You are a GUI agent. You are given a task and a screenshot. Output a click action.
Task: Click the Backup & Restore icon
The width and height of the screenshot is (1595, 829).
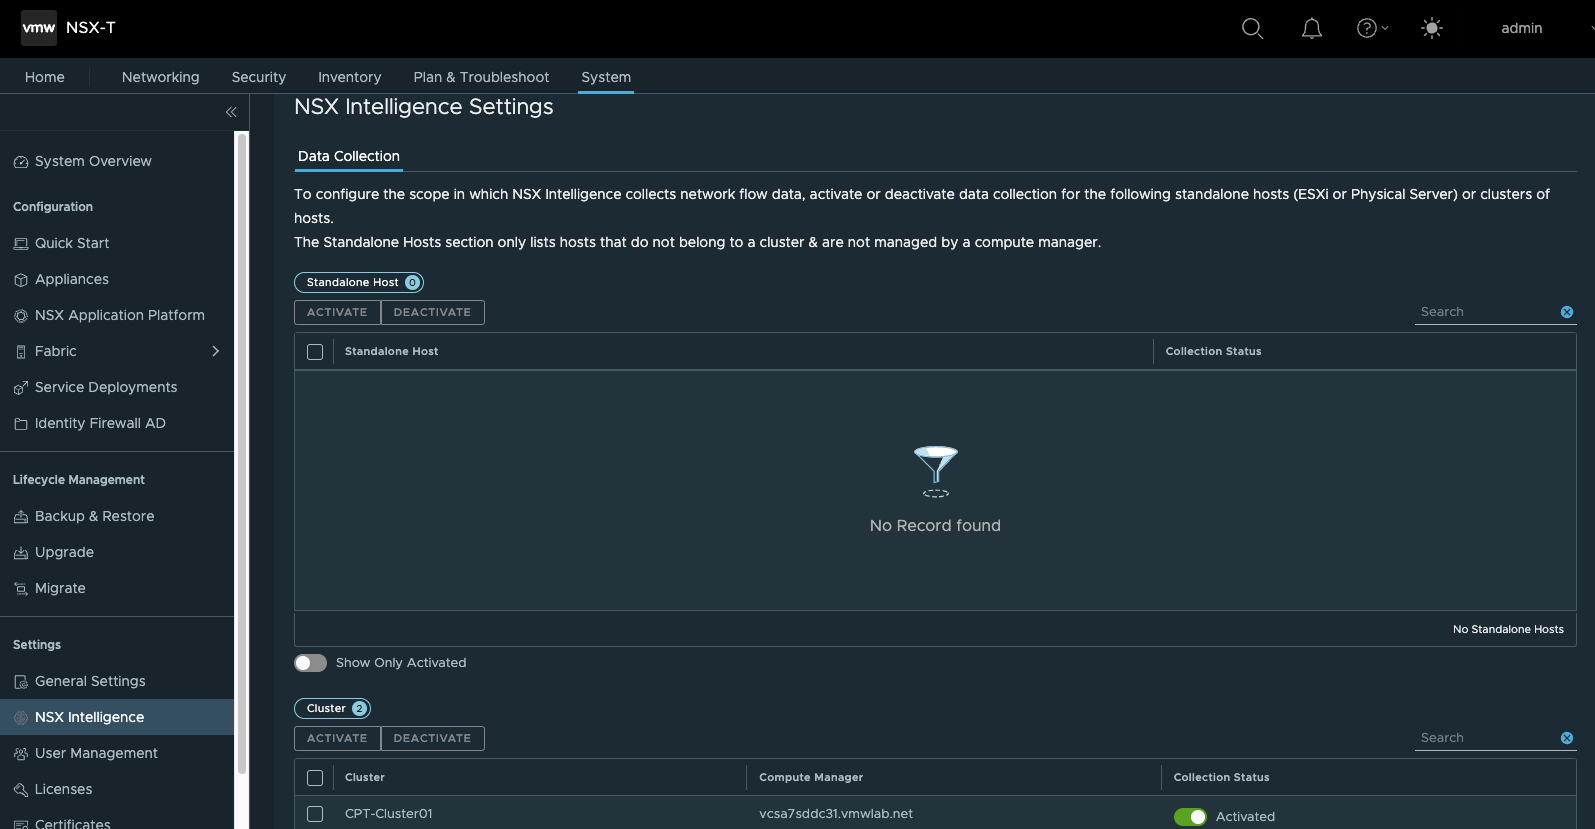click(x=20, y=517)
